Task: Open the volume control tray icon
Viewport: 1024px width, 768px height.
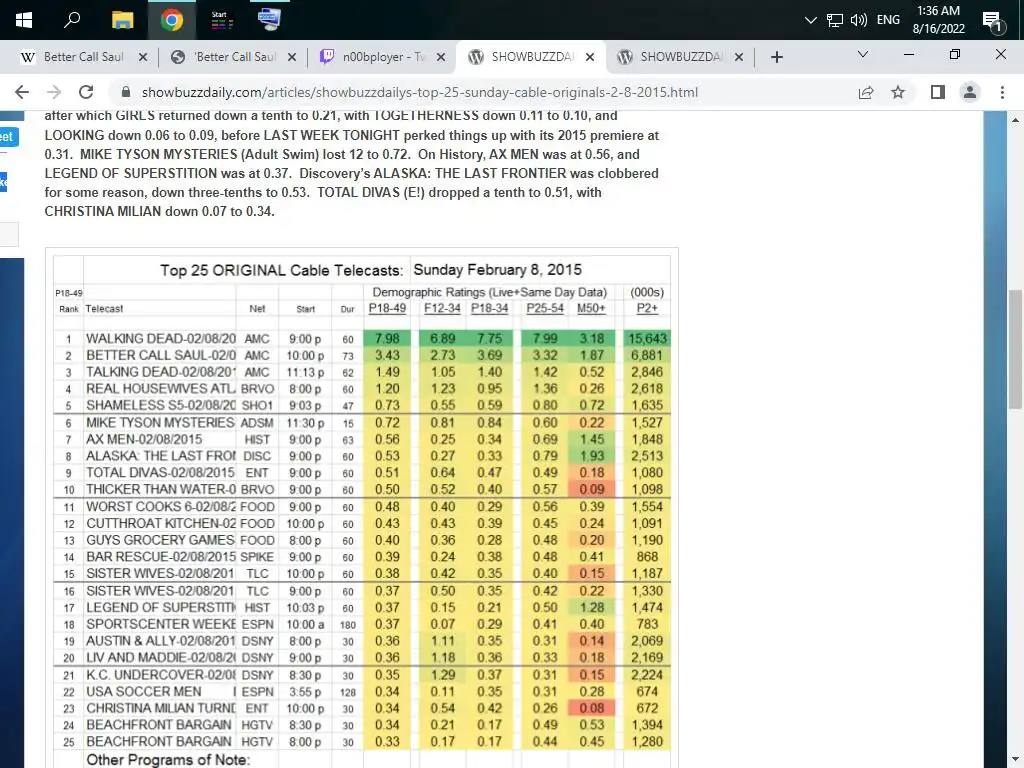Action: point(859,20)
